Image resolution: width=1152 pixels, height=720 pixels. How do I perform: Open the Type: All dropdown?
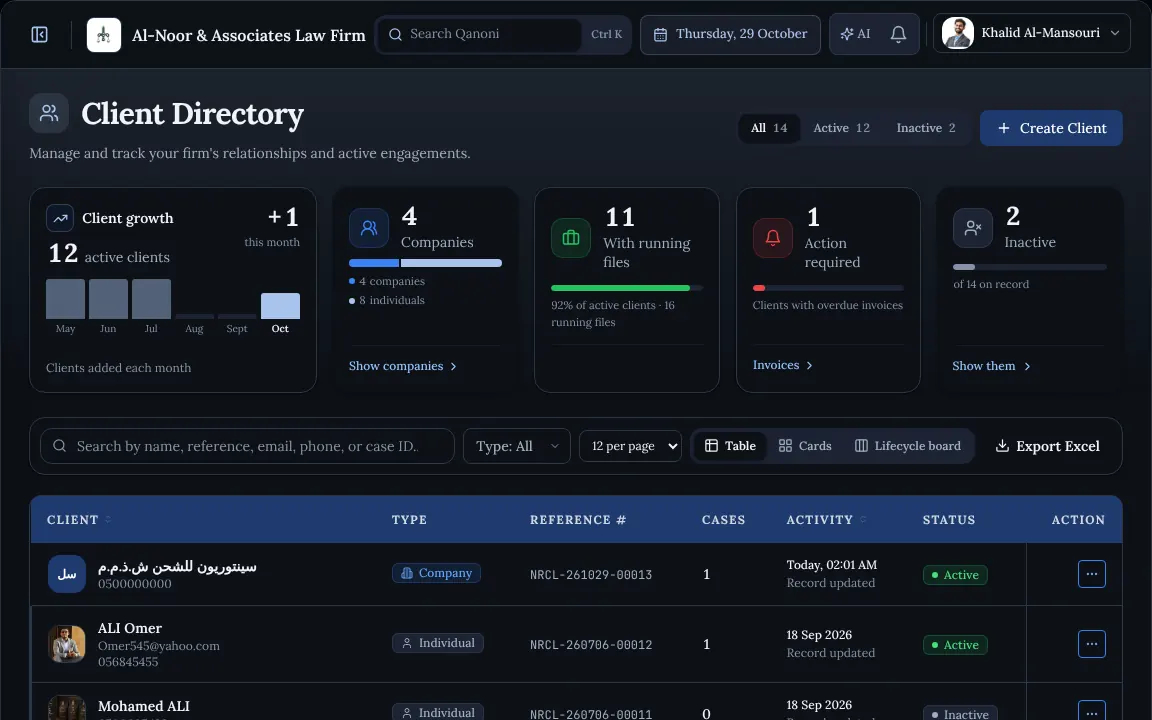coord(516,446)
